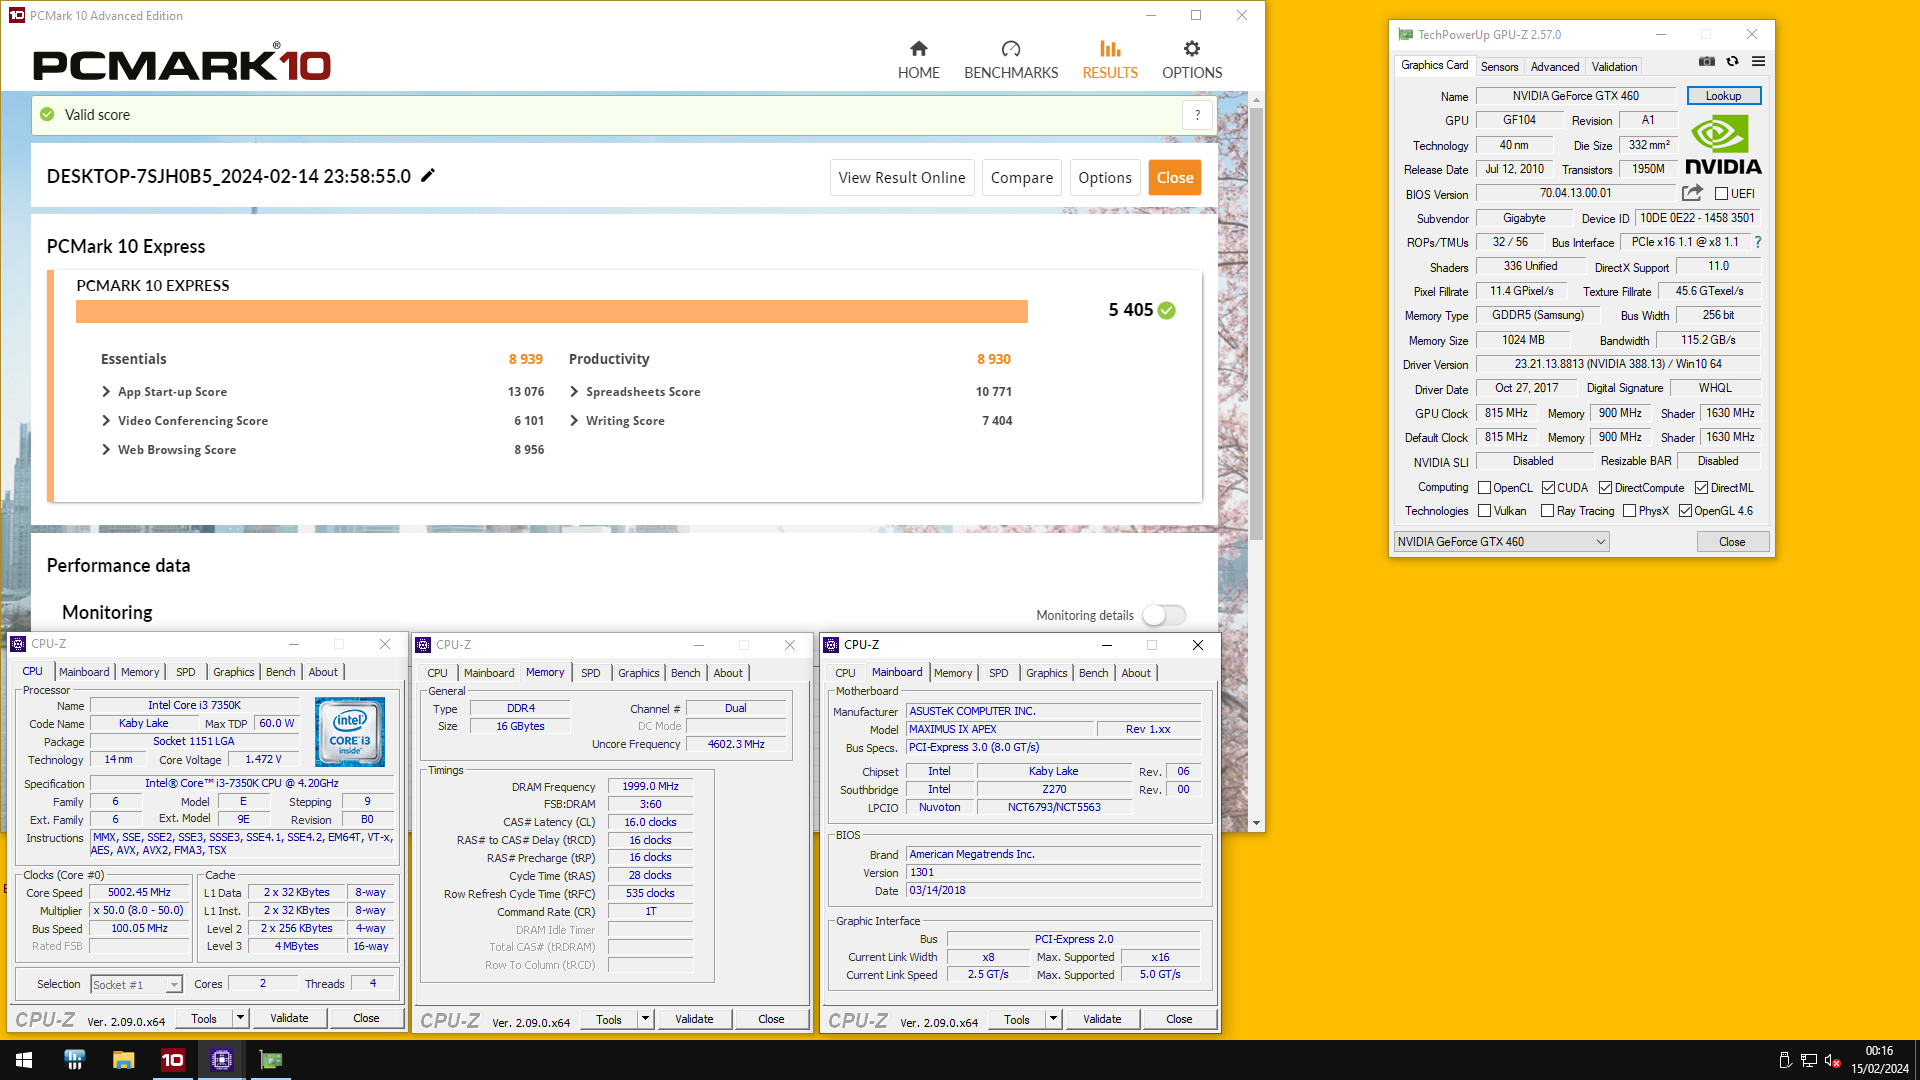Open Tools dropdown arrow in Mainboard window

(x=1053, y=1019)
